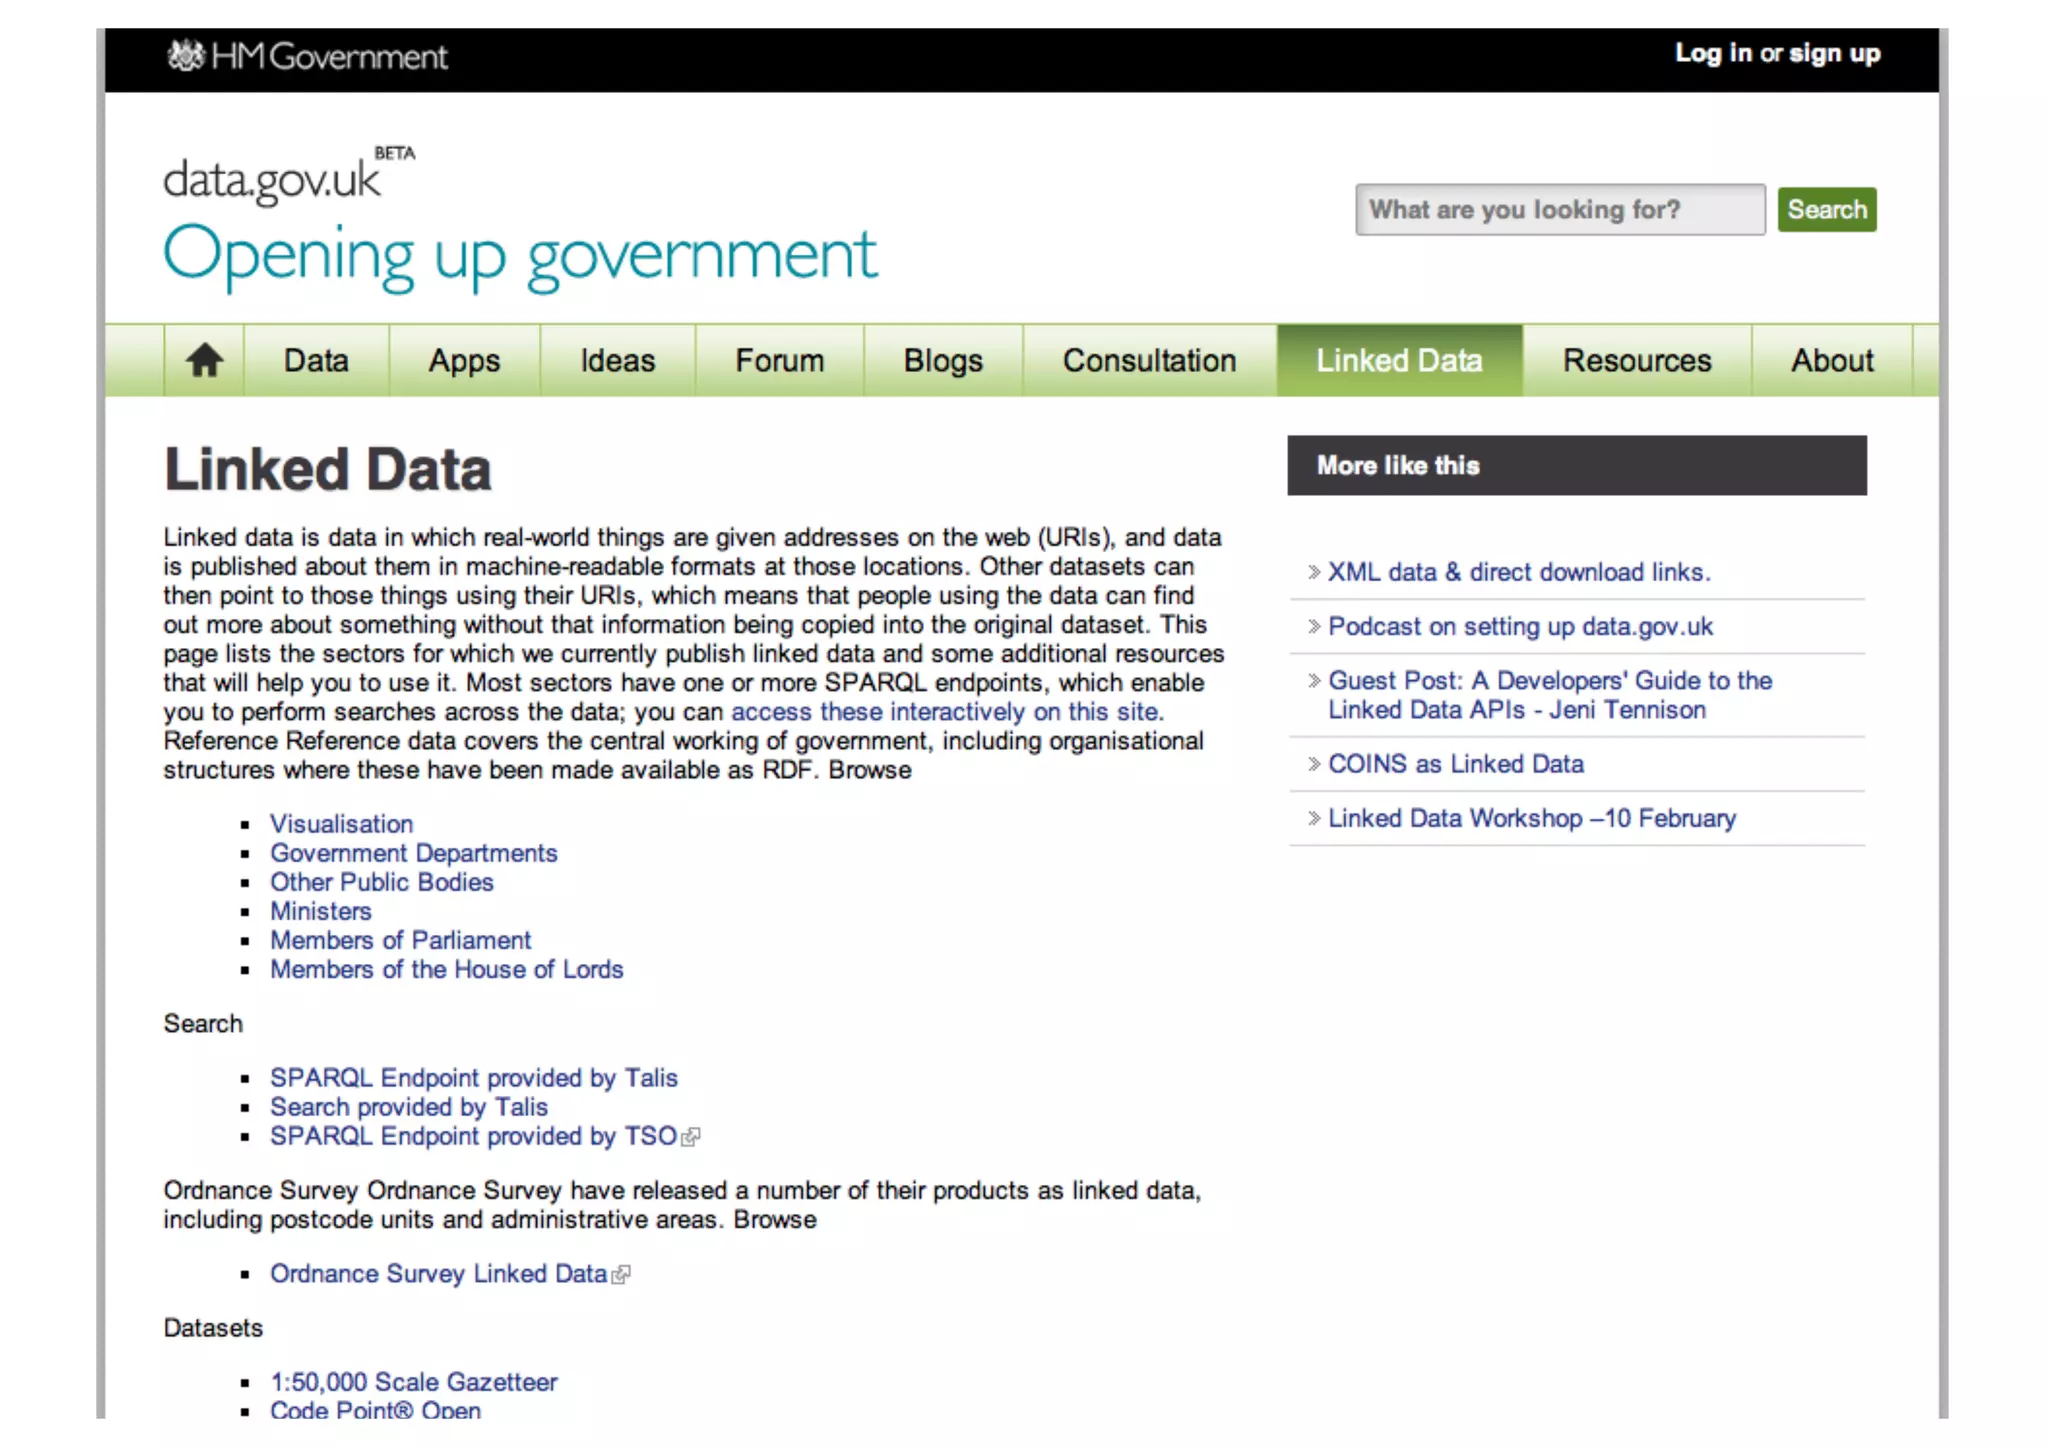Screen dimensions: 2048x1447
Task: Click the Home icon in navigation bar
Action: tap(204, 360)
